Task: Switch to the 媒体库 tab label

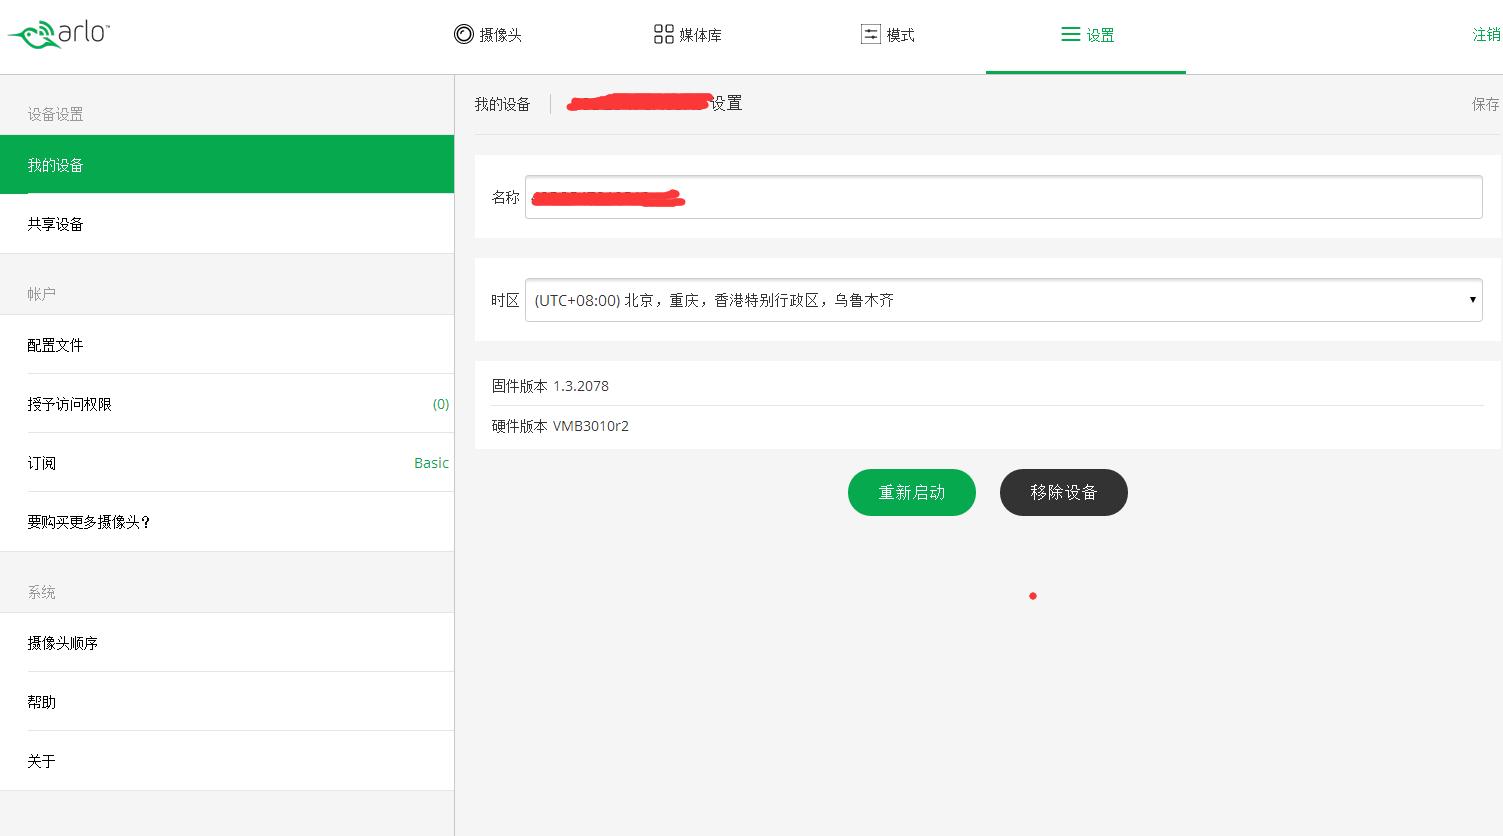Action: pos(700,35)
